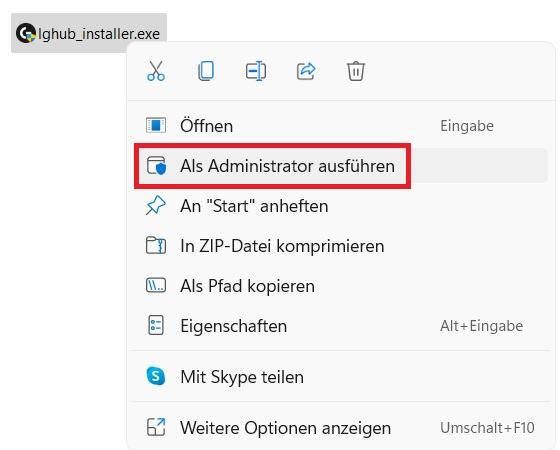Click the Share icon

pos(306,71)
